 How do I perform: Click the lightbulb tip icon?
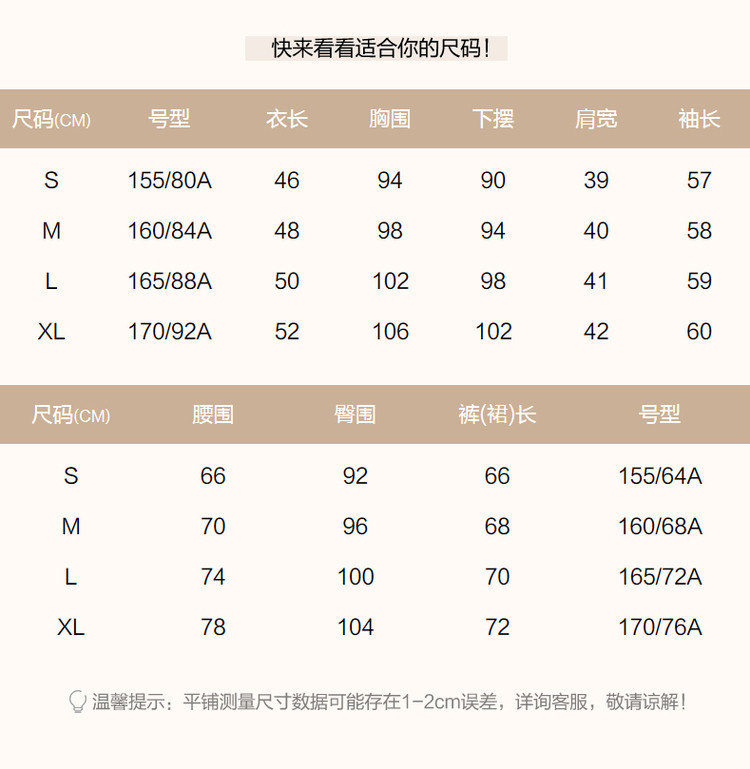coord(77,701)
